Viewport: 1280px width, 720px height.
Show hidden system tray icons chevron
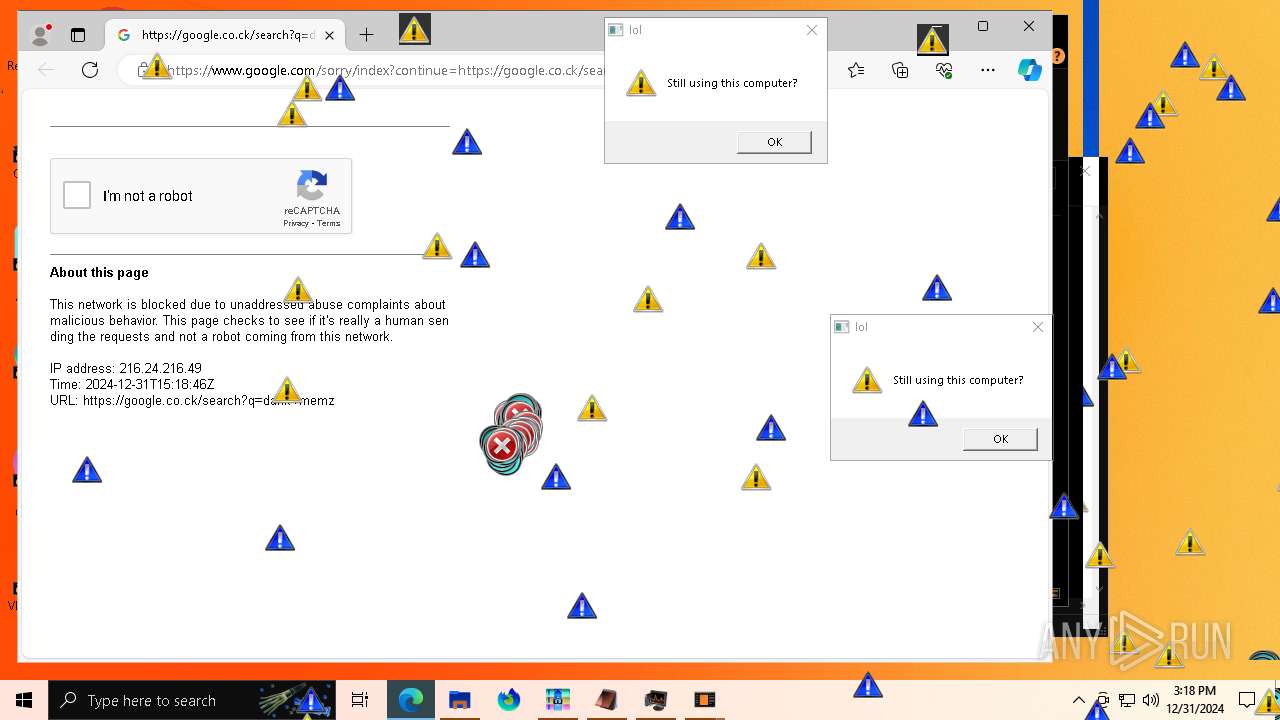click(x=1078, y=700)
